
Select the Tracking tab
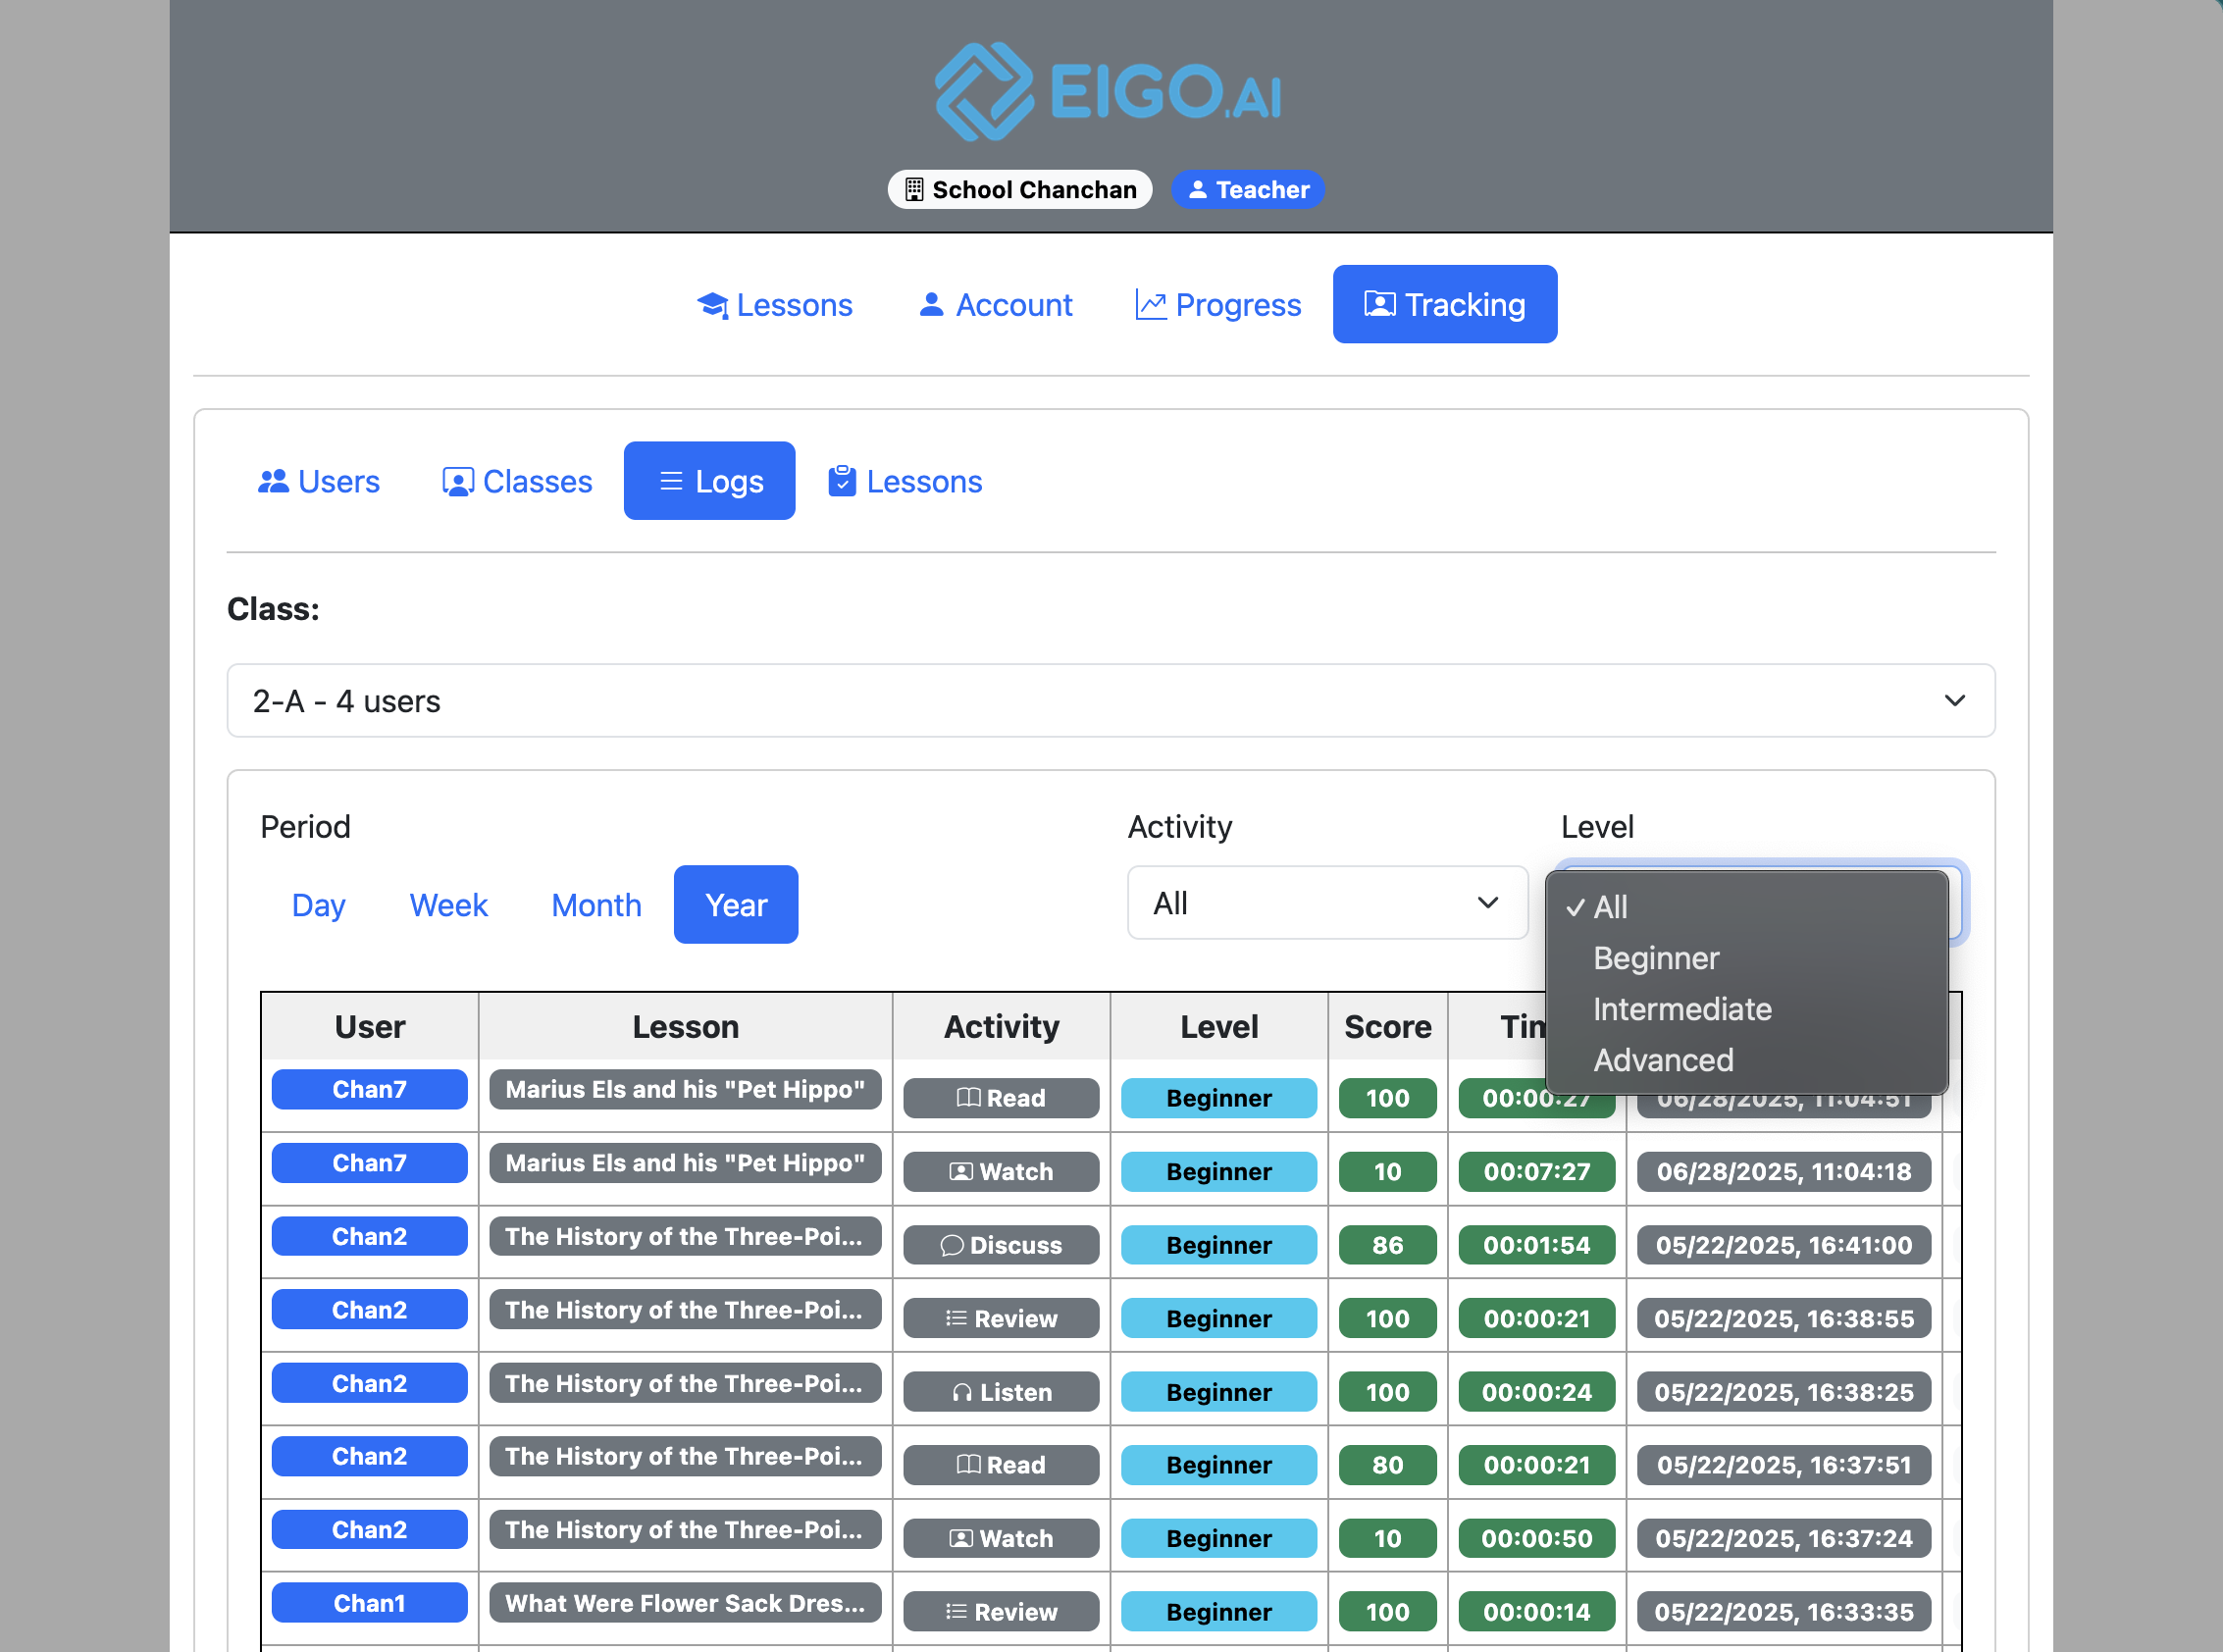pyautogui.click(x=1444, y=304)
